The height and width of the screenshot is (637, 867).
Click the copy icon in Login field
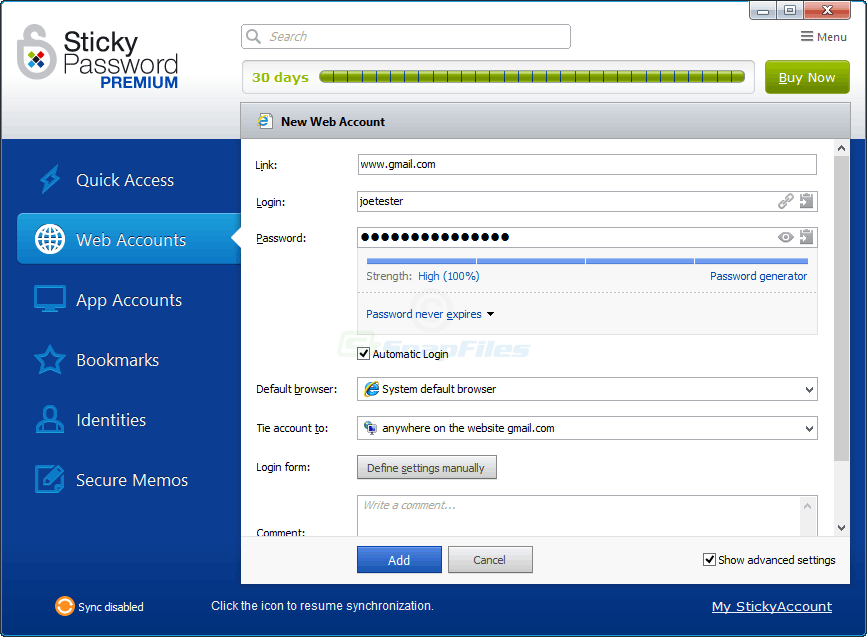pyautogui.click(x=807, y=201)
